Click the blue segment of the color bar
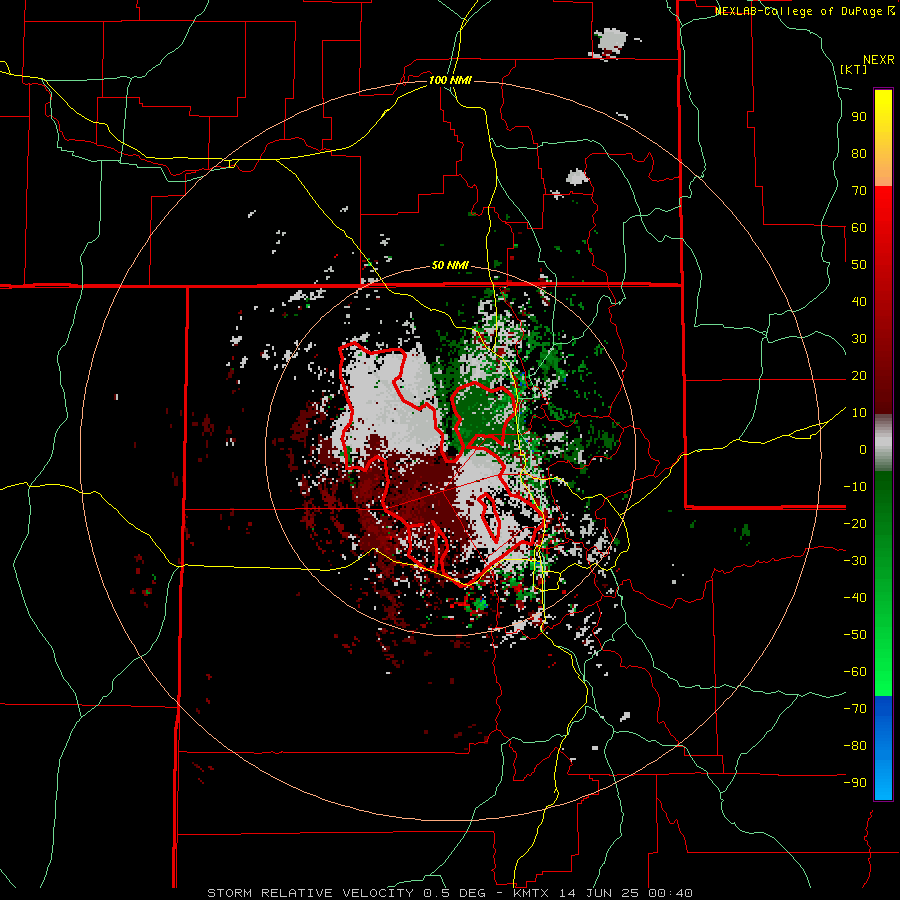This screenshot has height=900, width=900. (883, 748)
